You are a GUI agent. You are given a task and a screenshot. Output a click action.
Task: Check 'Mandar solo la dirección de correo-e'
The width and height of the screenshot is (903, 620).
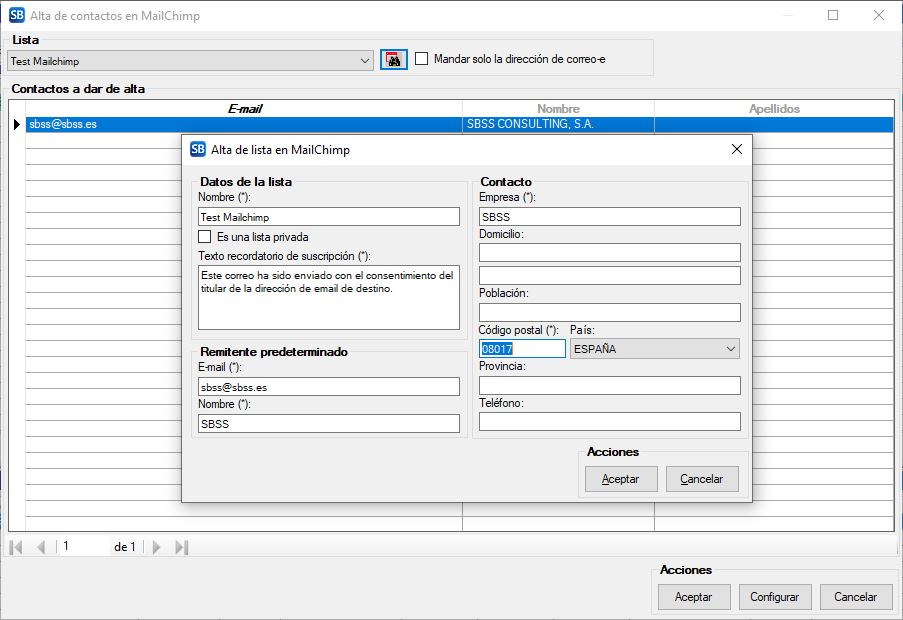pyautogui.click(x=422, y=59)
